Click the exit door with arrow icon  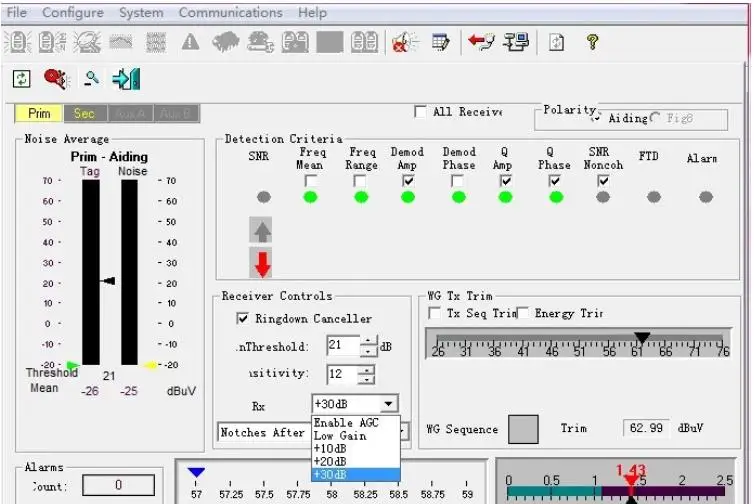point(126,79)
